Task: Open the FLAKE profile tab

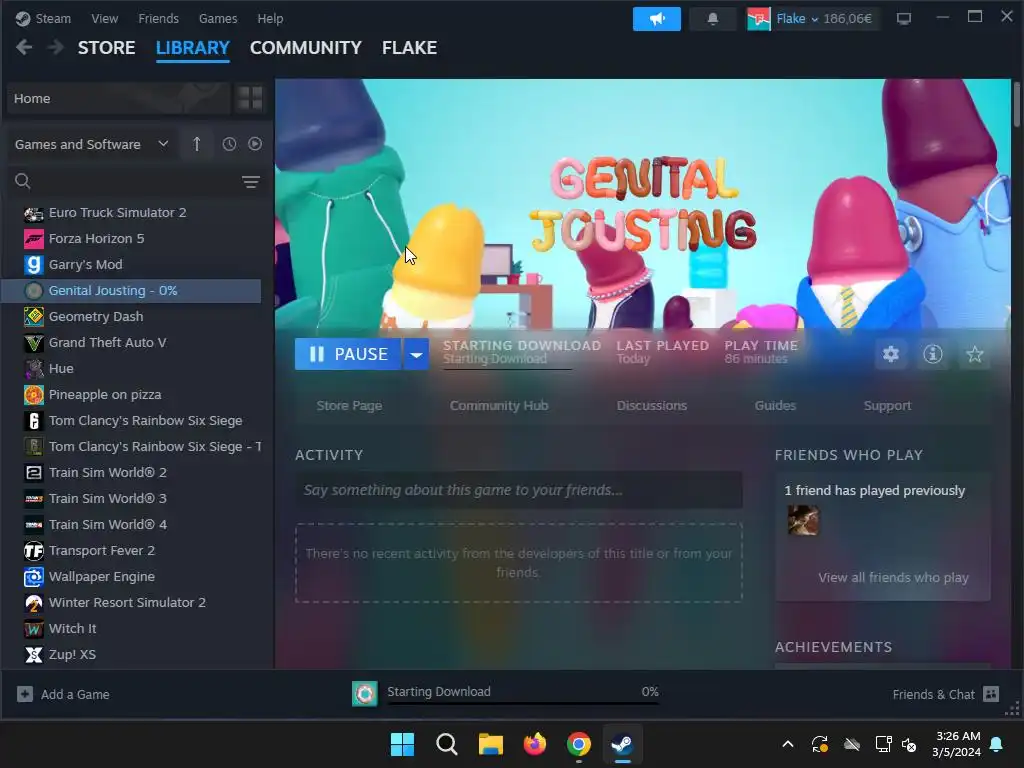Action: click(x=409, y=48)
